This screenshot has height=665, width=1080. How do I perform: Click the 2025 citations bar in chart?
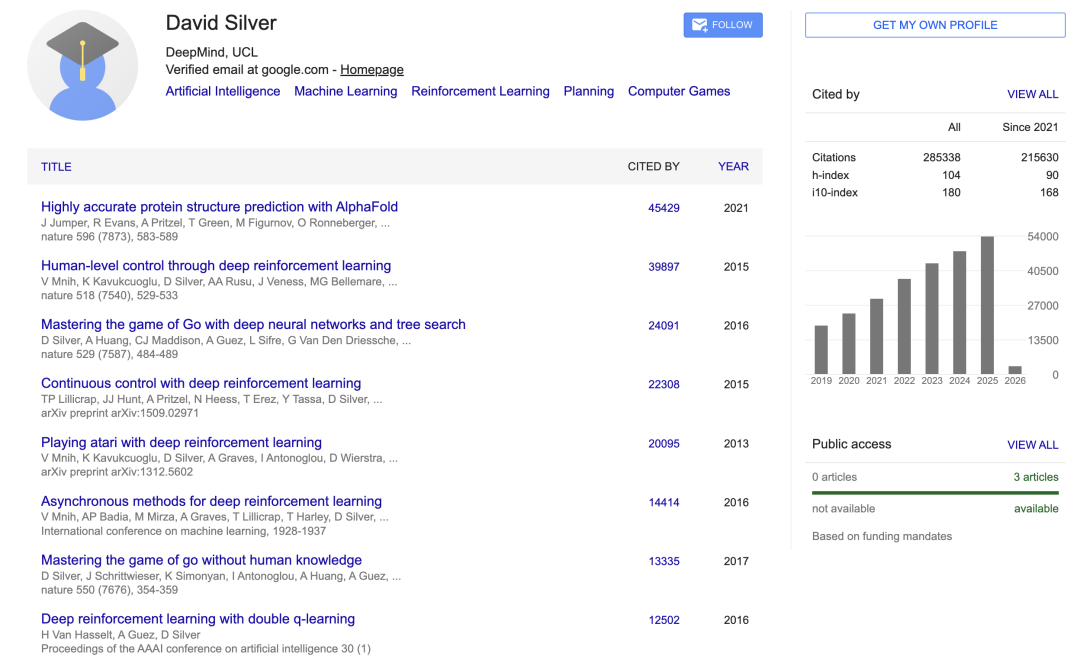[x=987, y=305]
